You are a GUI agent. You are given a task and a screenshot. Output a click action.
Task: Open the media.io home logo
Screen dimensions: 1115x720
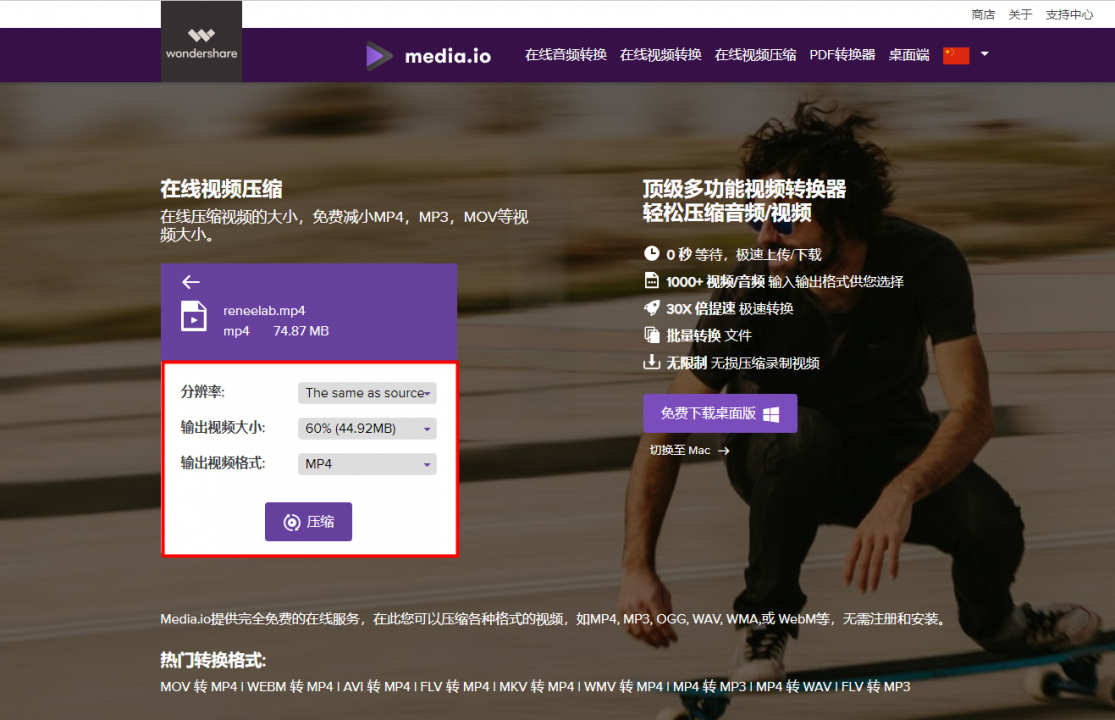coord(428,55)
